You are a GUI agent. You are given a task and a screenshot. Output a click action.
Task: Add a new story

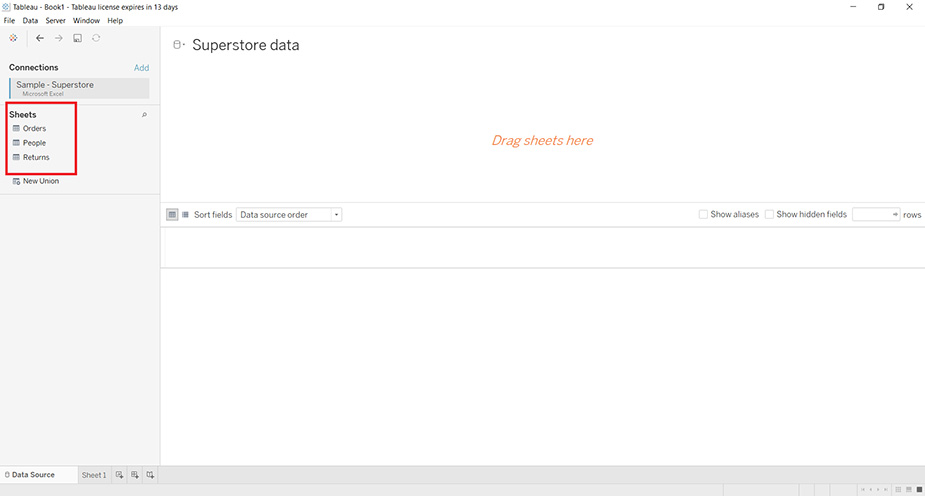pyautogui.click(x=150, y=475)
